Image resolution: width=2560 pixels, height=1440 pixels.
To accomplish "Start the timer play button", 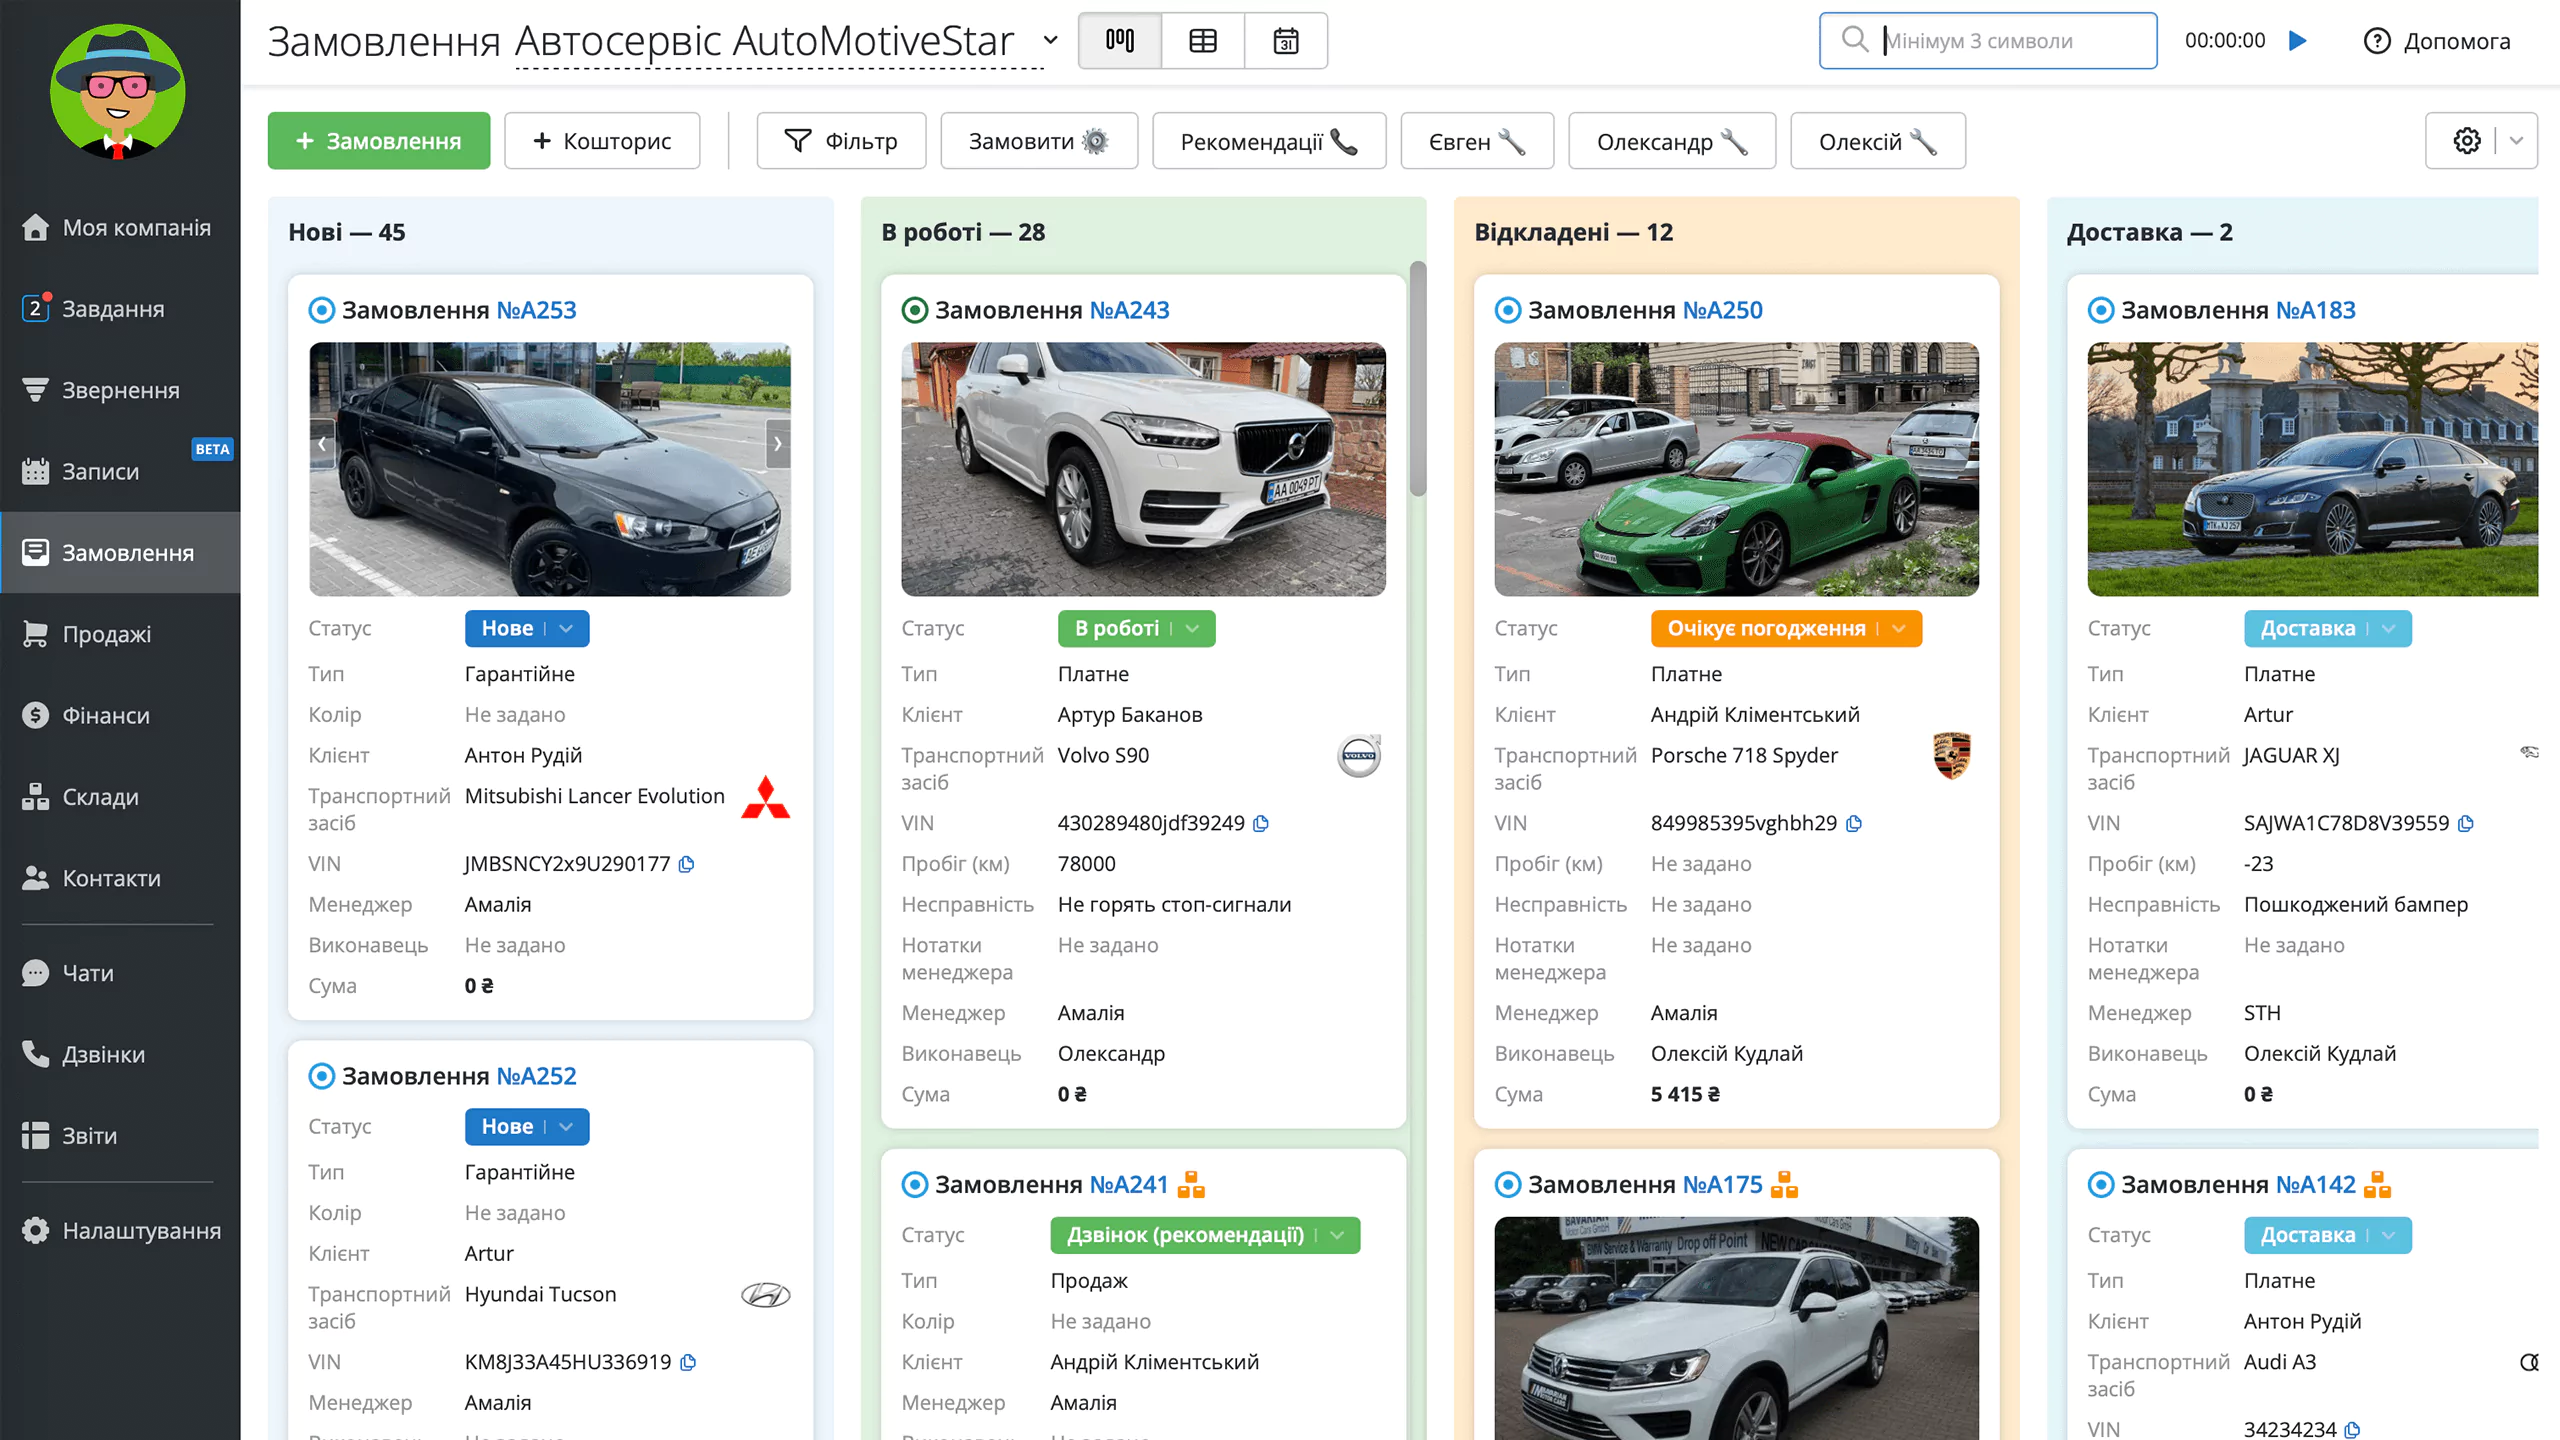I will [2298, 41].
